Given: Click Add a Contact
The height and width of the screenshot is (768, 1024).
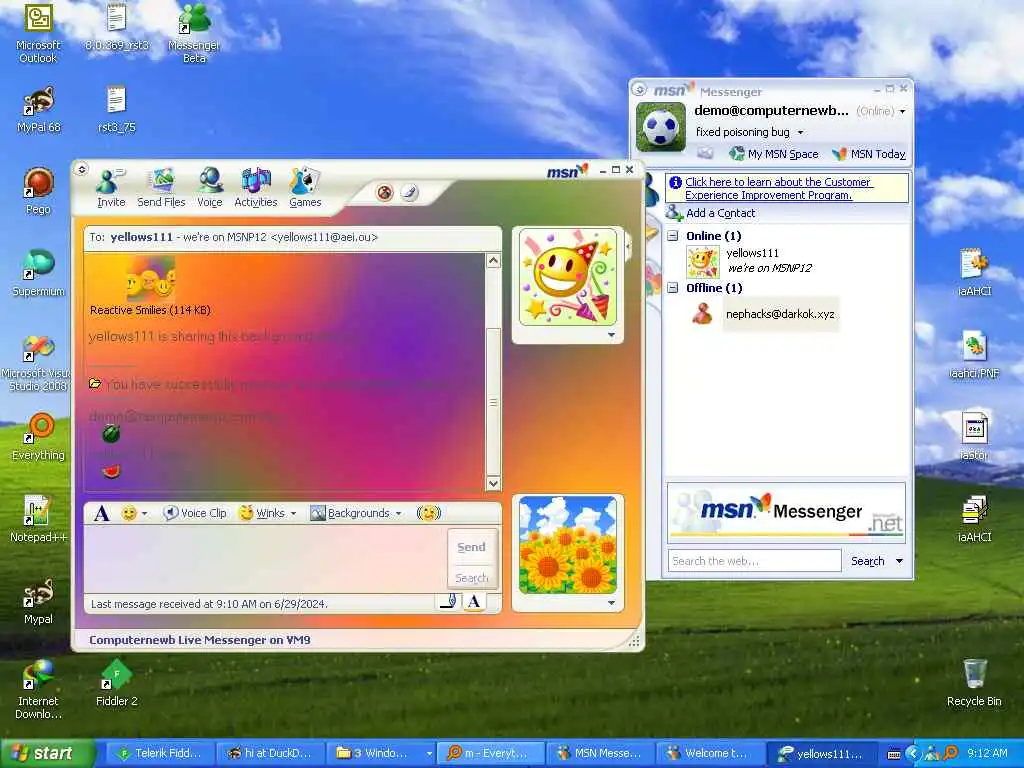Looking at the screenshot, I should pyautogui.click(x=711, y=213).
